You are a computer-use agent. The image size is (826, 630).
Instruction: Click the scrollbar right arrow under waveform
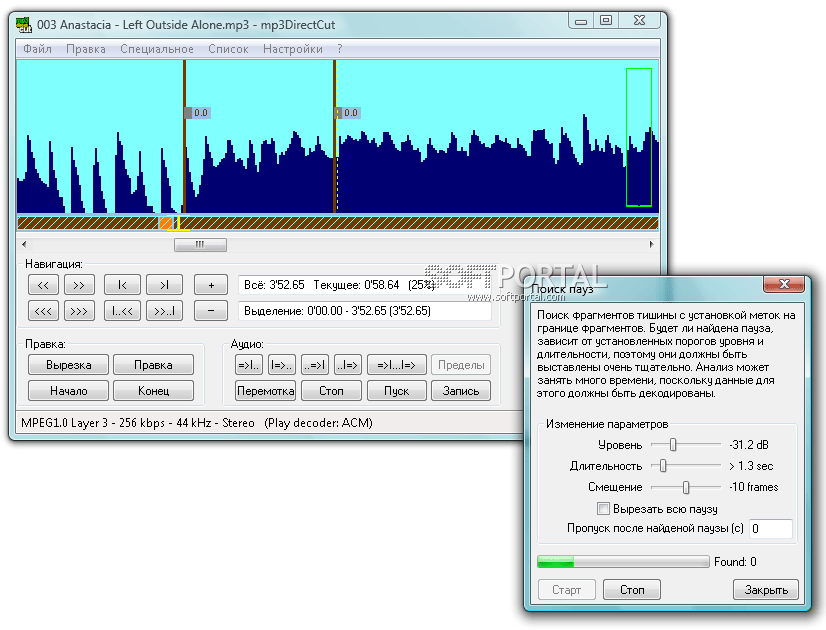[652, 244]
